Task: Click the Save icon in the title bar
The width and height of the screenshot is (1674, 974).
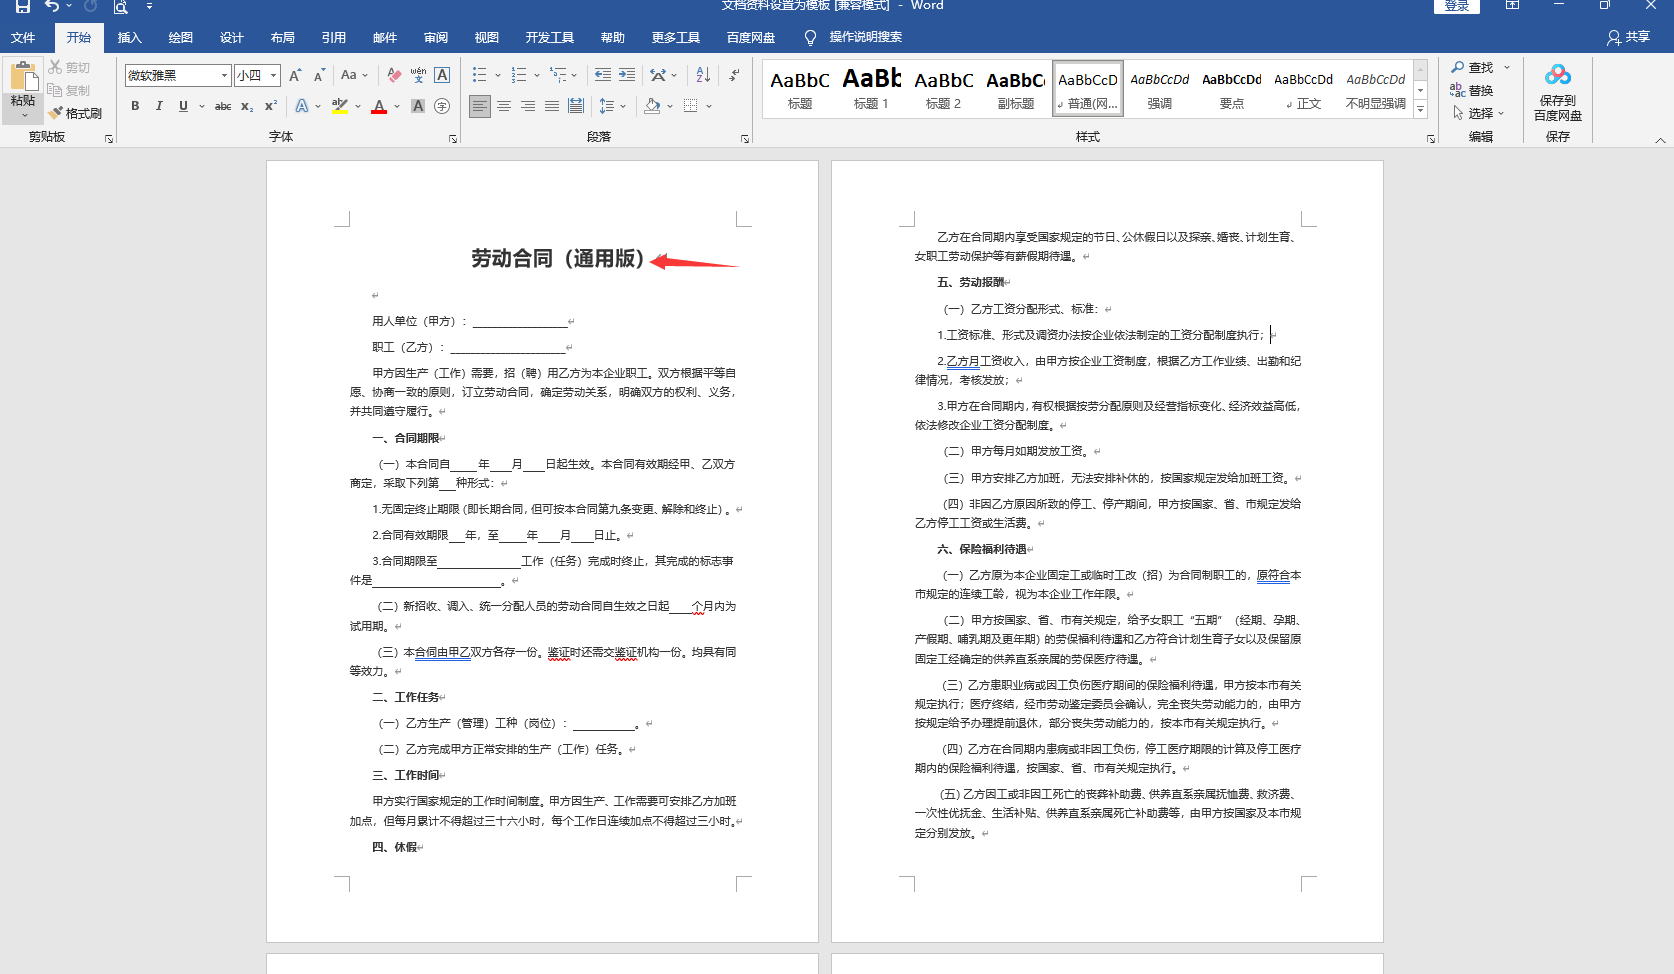Action: point(22,6)
